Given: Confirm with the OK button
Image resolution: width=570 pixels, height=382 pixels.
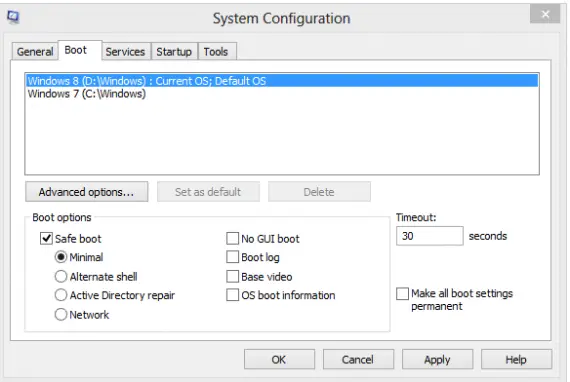Looking at the screenshot, I should click(279, 359).
